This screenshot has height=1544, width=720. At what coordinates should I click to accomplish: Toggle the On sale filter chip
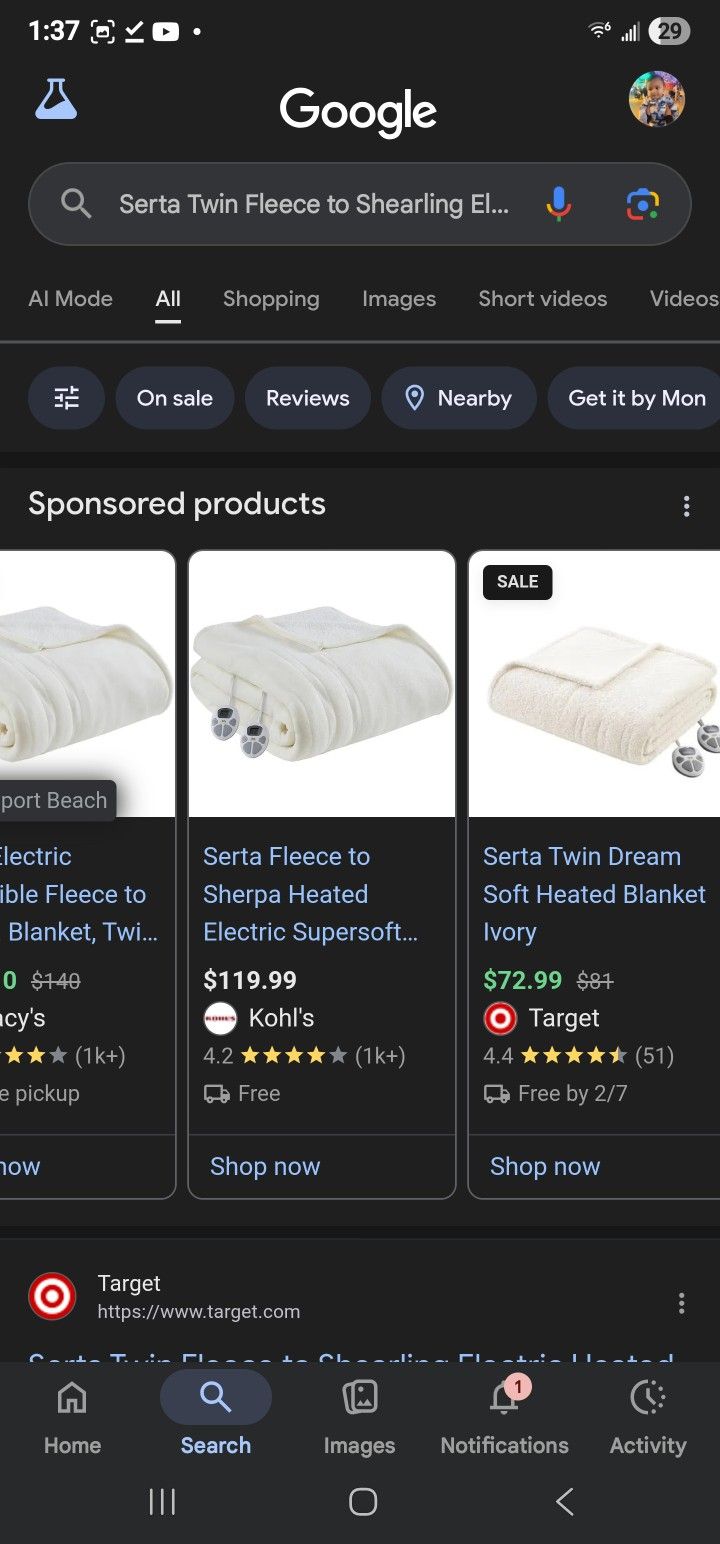[175, 398]
